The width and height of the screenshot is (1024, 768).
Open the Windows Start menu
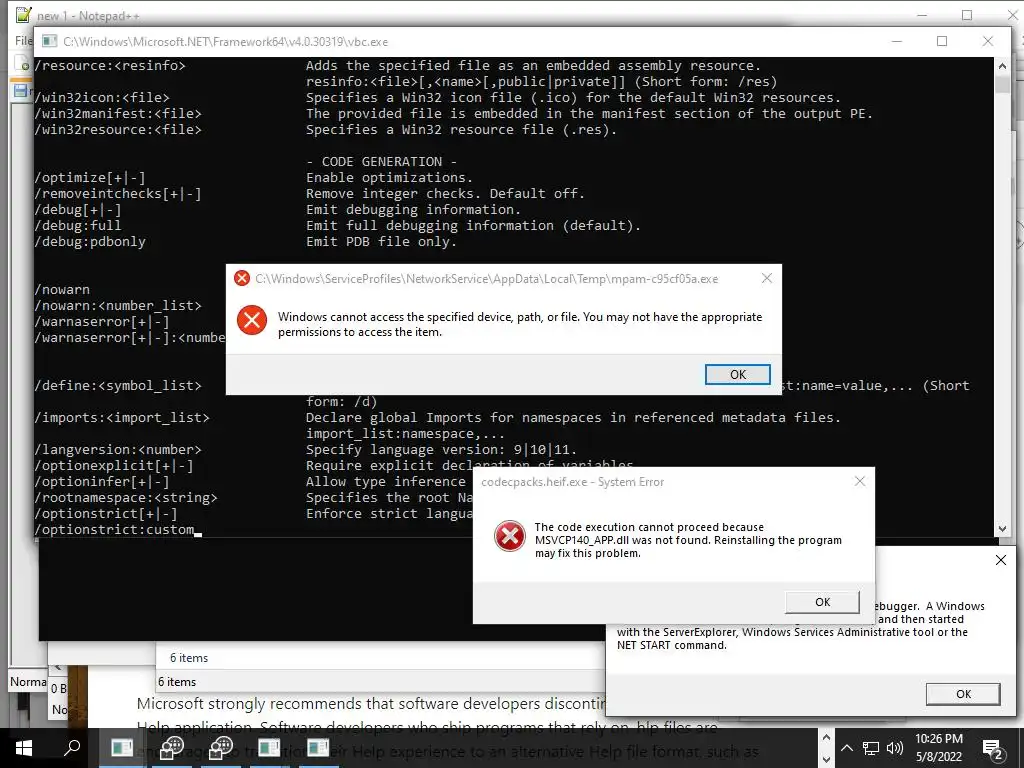[x=24, y=748]
